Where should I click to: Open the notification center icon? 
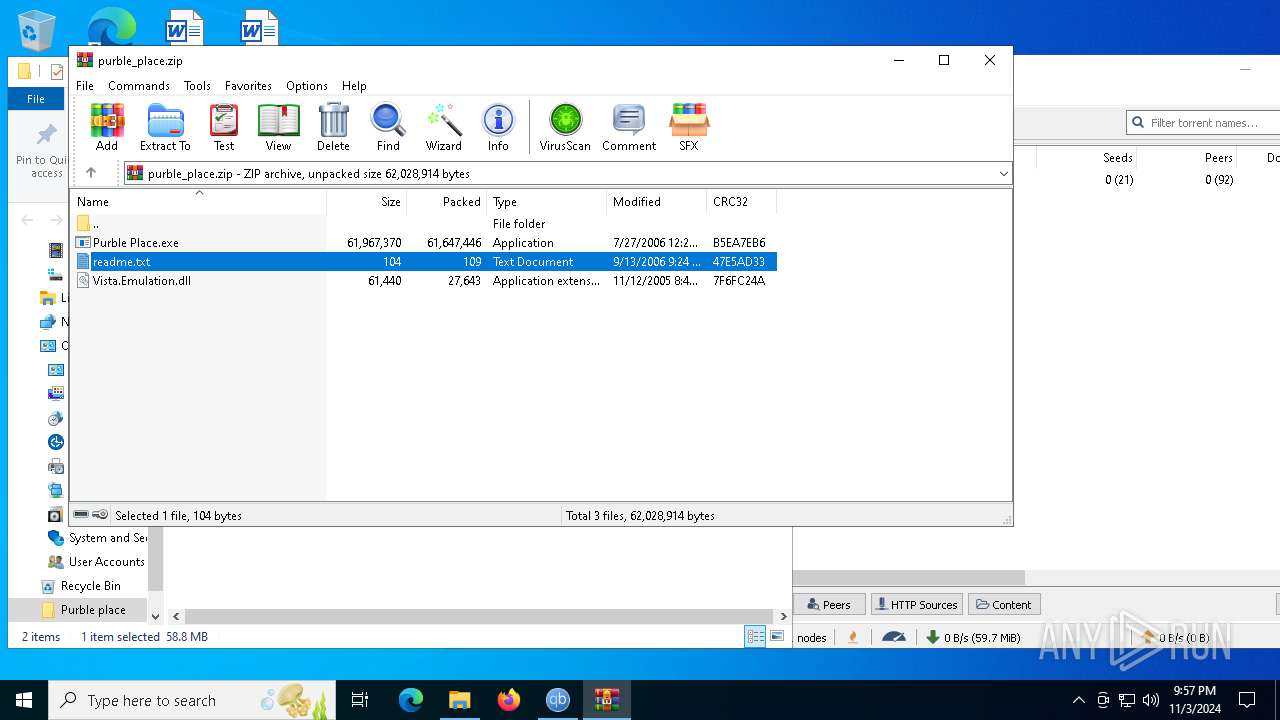tap(1247, 700)
